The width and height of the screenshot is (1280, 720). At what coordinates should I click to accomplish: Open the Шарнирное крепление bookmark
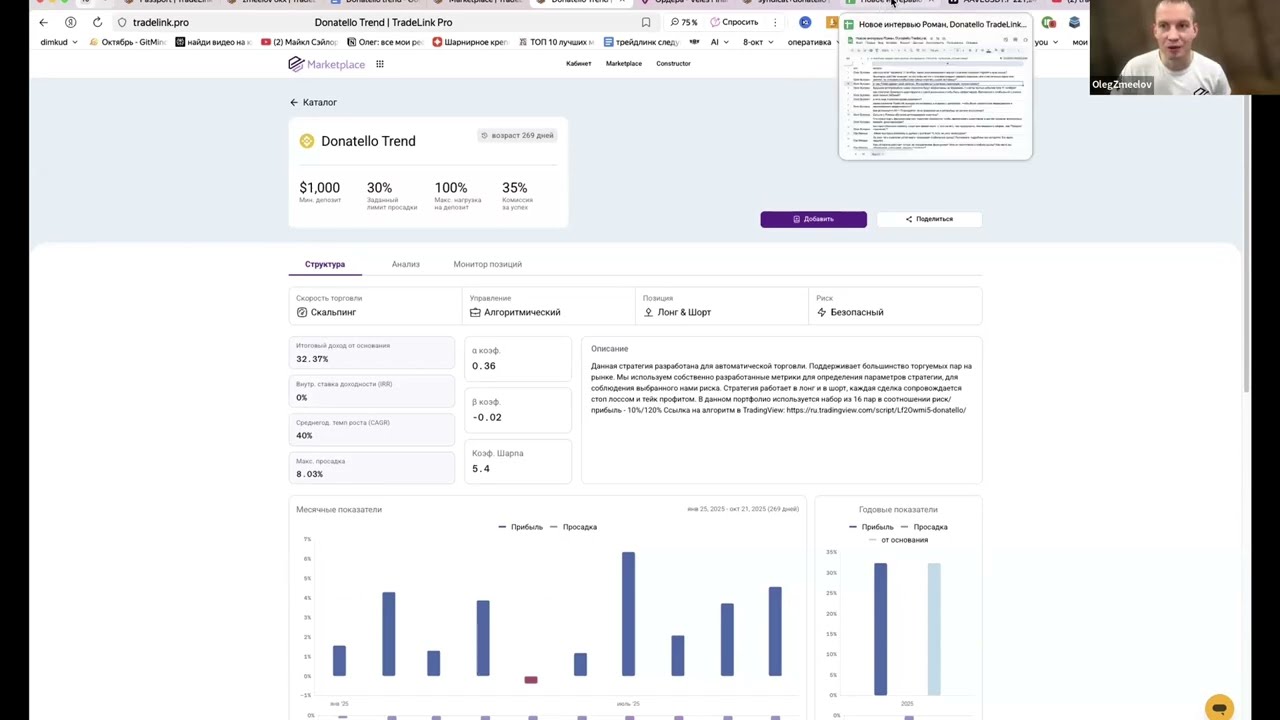pos(470,42)
